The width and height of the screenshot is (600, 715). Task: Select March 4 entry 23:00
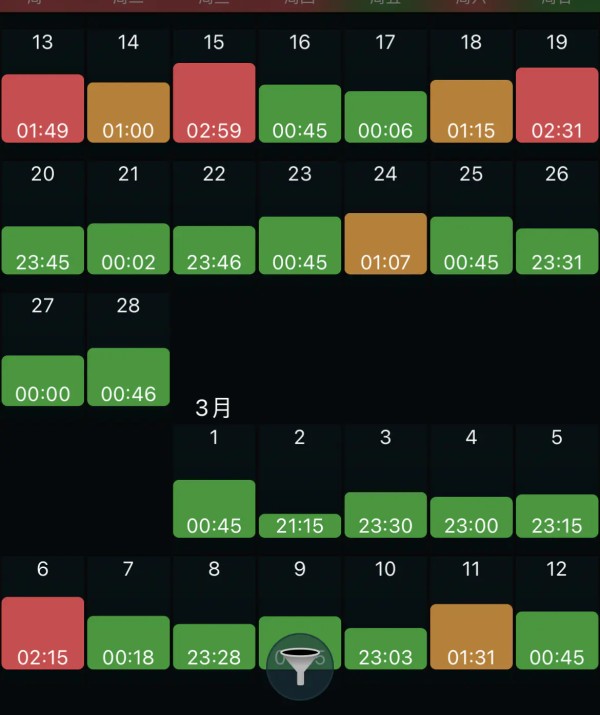click(x=471, y=518)
